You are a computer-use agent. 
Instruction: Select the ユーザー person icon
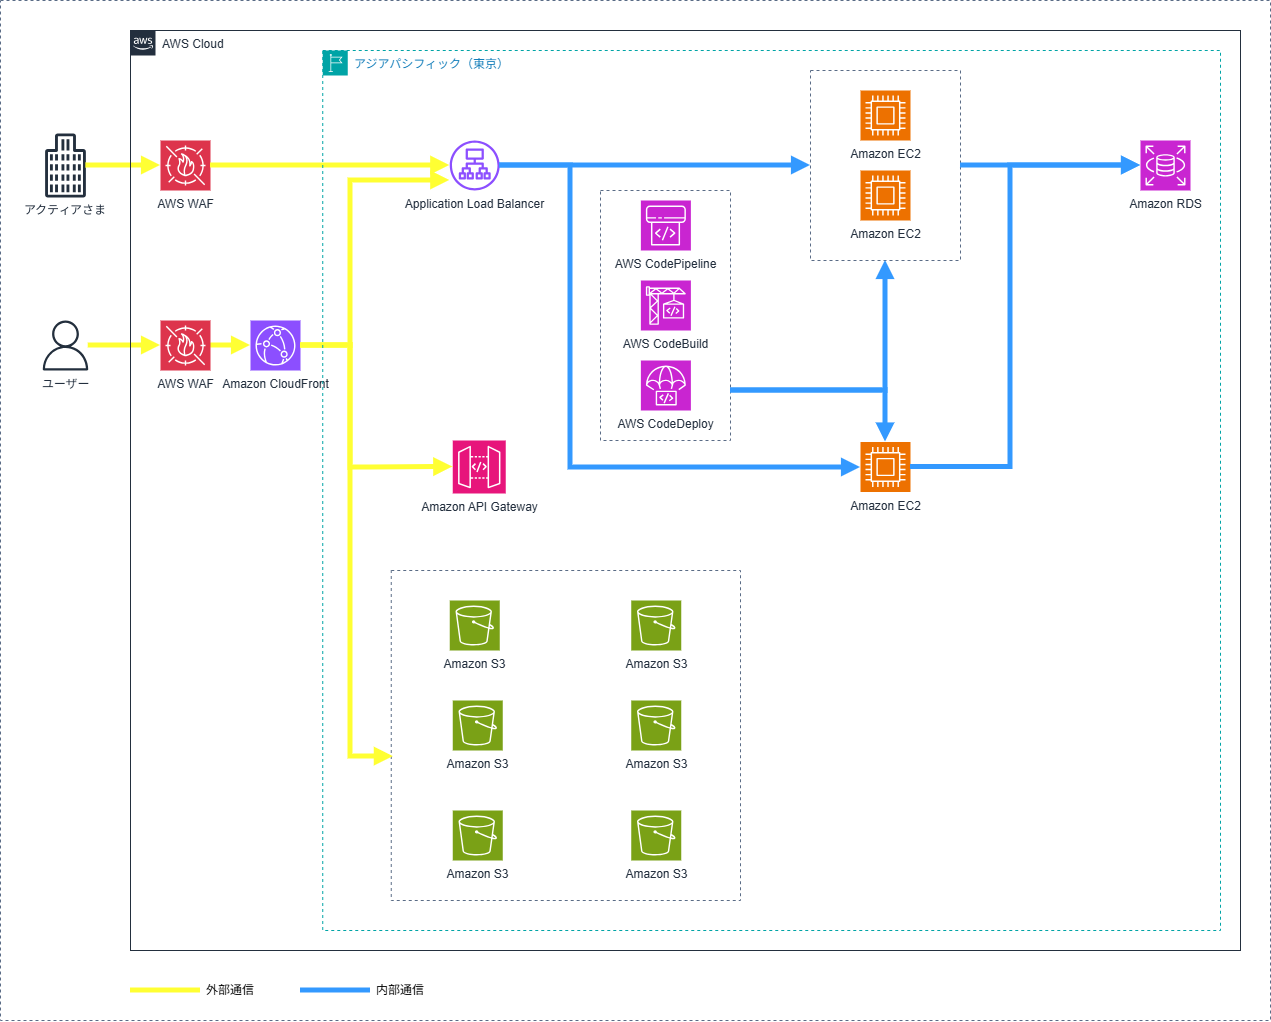(x=65, y=345)
